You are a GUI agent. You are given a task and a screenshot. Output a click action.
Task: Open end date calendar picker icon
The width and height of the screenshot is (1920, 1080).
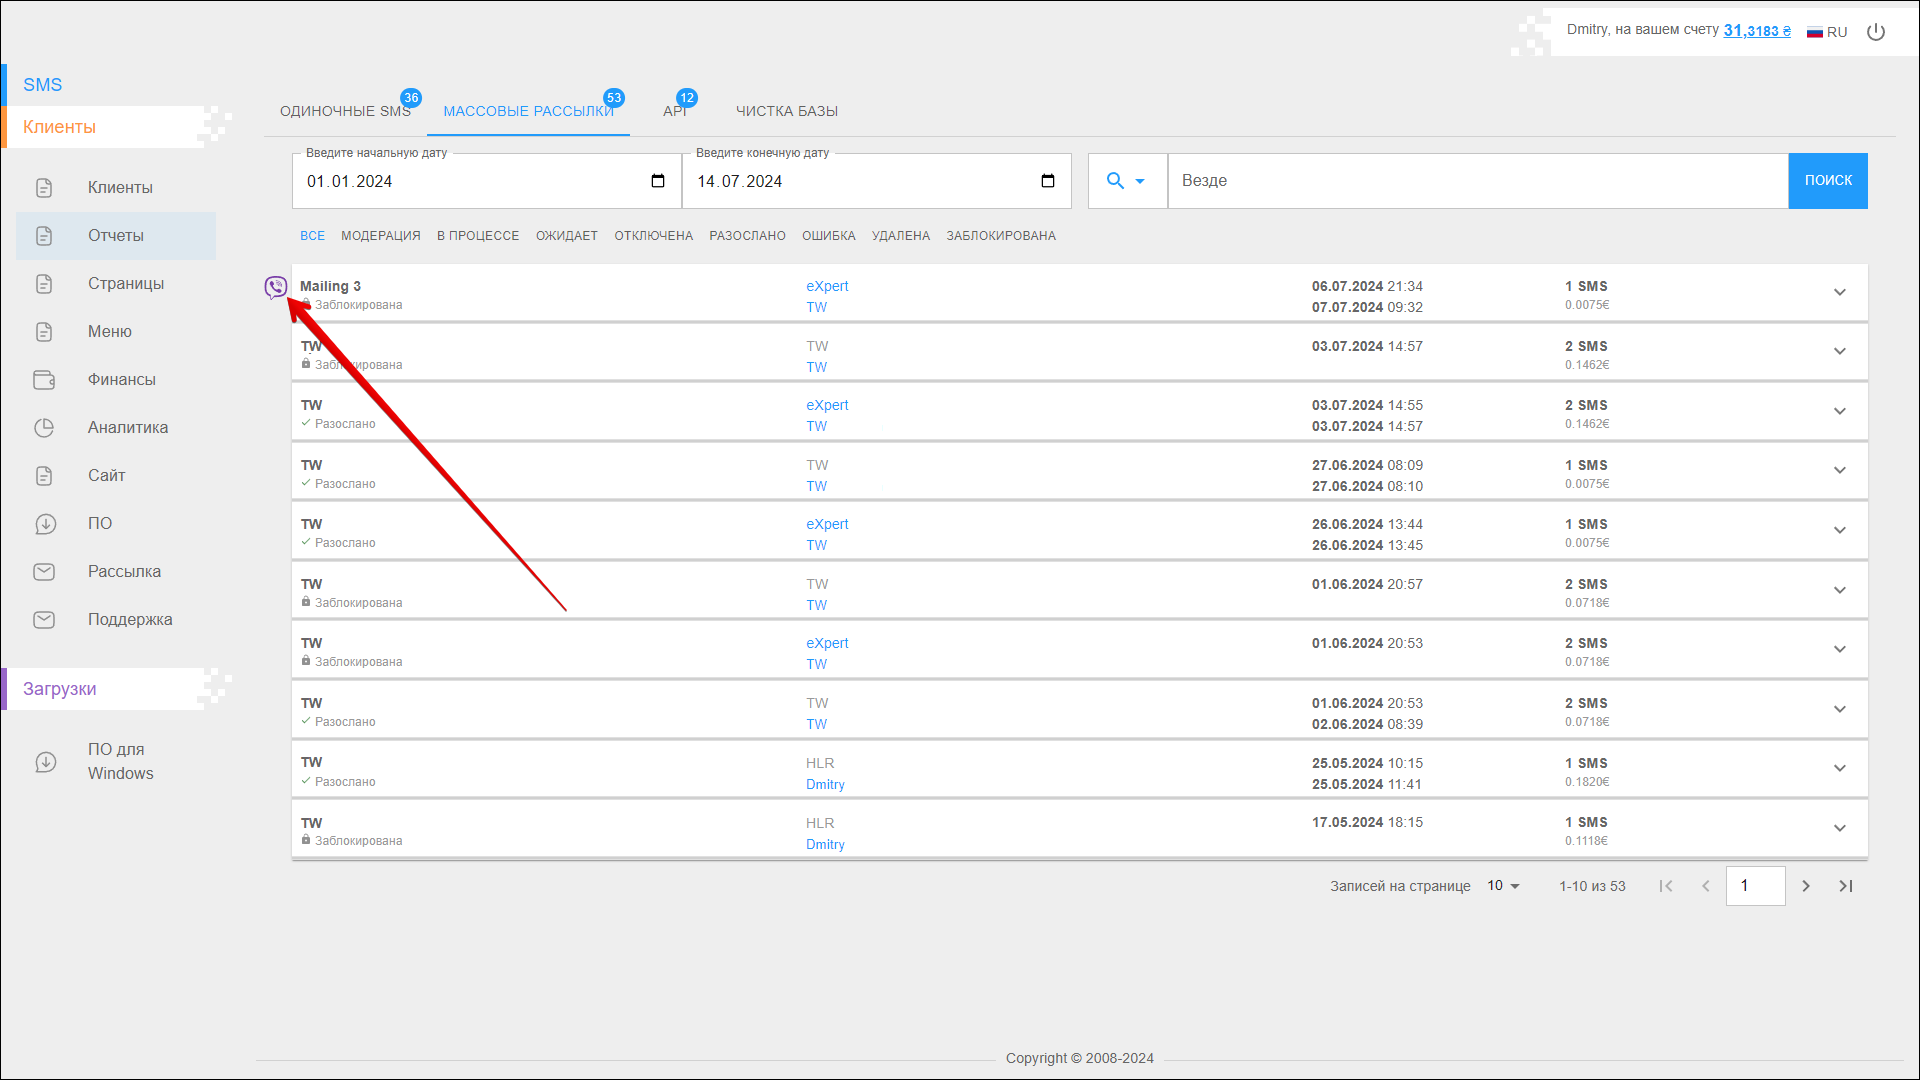1048,181
